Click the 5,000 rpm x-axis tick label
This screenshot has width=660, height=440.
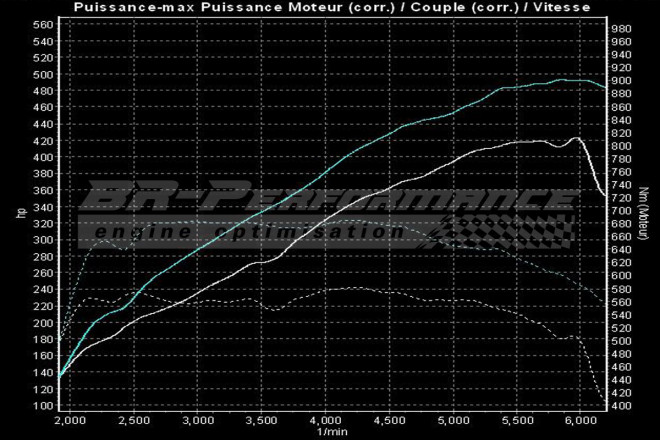pos(454,420)
